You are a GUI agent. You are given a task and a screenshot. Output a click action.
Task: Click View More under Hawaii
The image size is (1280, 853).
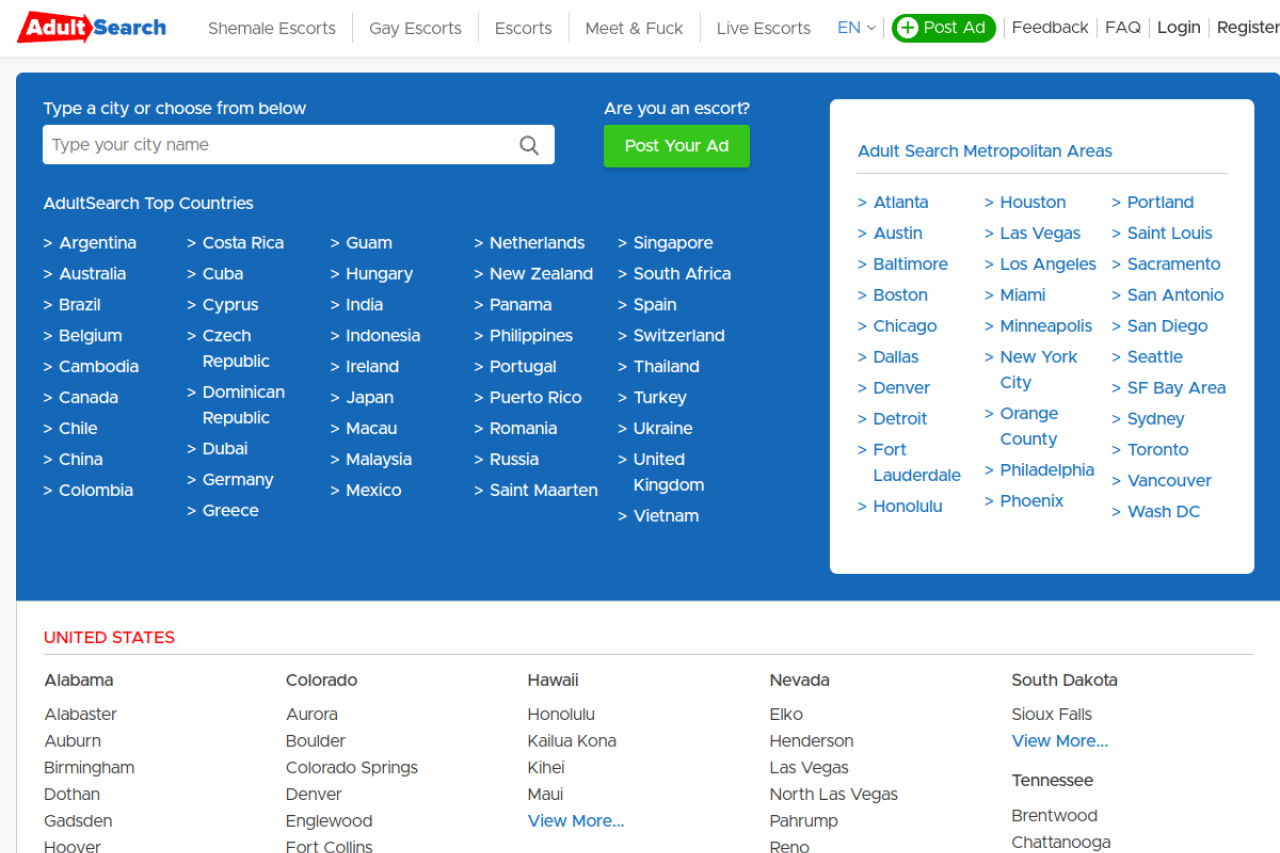[x=575, y=820]
